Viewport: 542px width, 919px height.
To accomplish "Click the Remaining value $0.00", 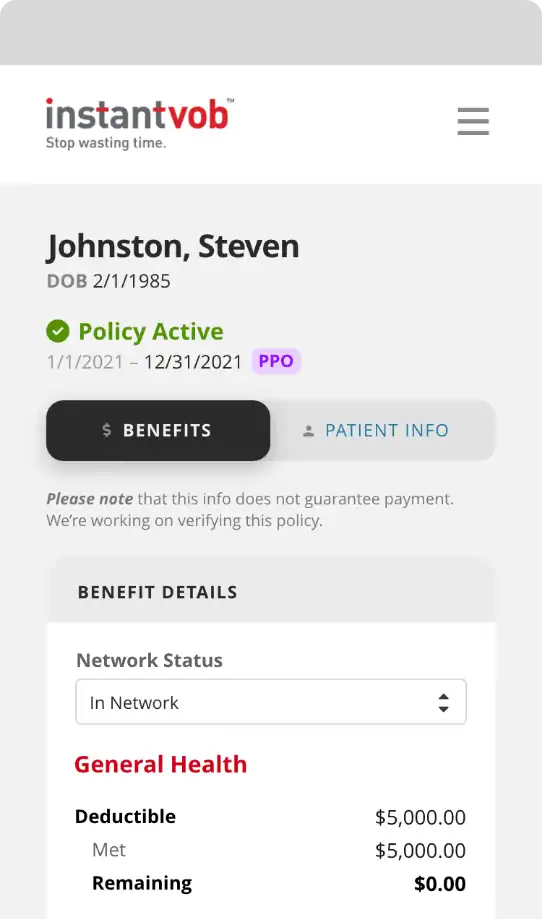I will point(440,884).
